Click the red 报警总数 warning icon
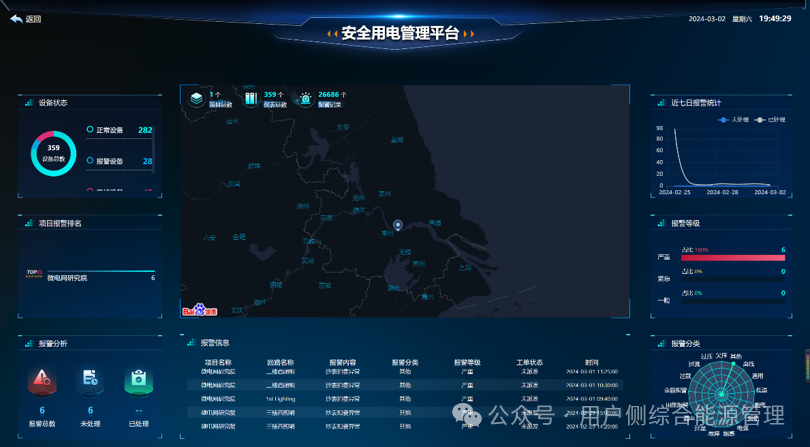Screen dimensions: 810x447 (x=42, y=380)
